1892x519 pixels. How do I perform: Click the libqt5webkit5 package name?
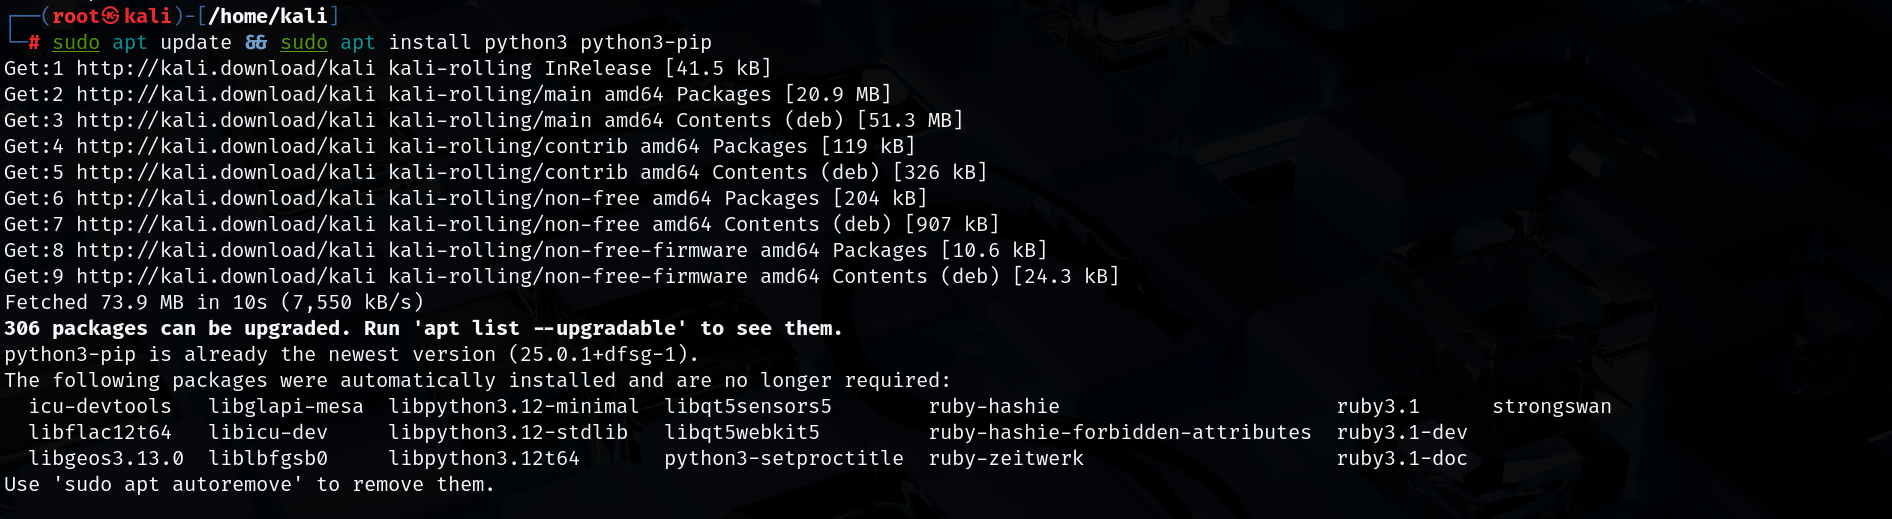pos(742,432)
